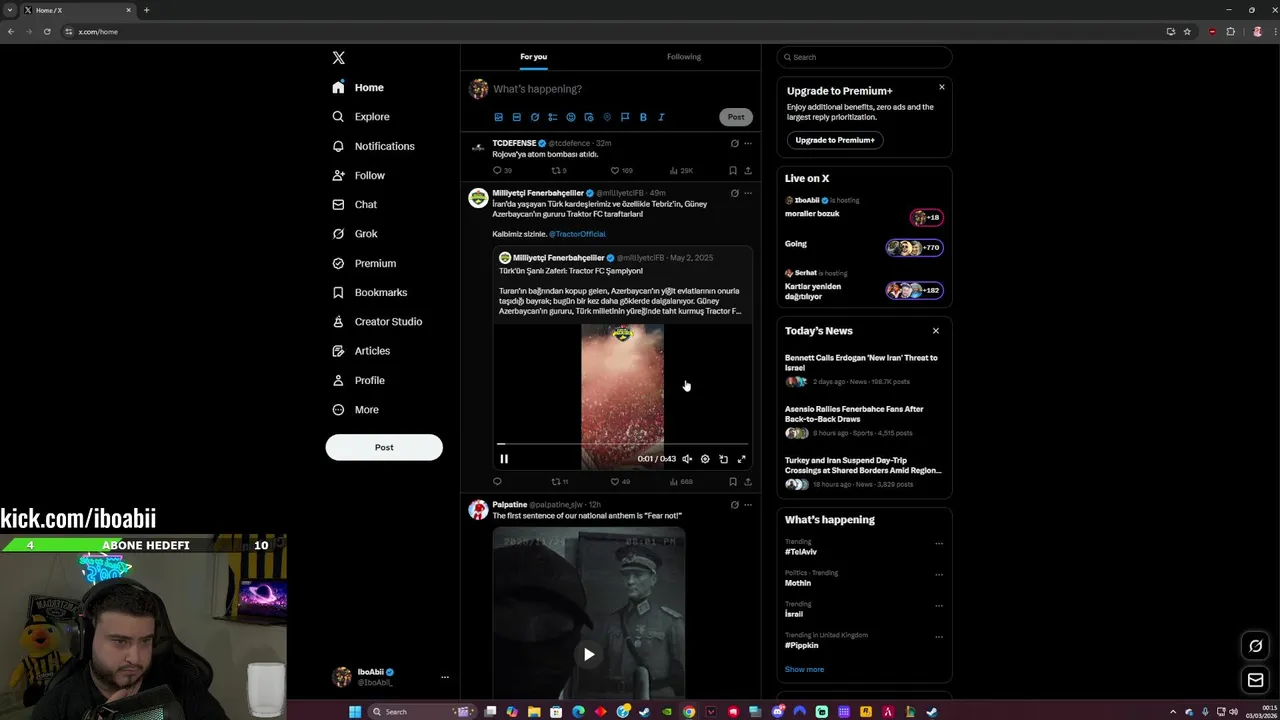The height and width of the screenshot is (720, 1280).
Task: Open the Explore page in sidebar
Action: (x=361, y=117)
